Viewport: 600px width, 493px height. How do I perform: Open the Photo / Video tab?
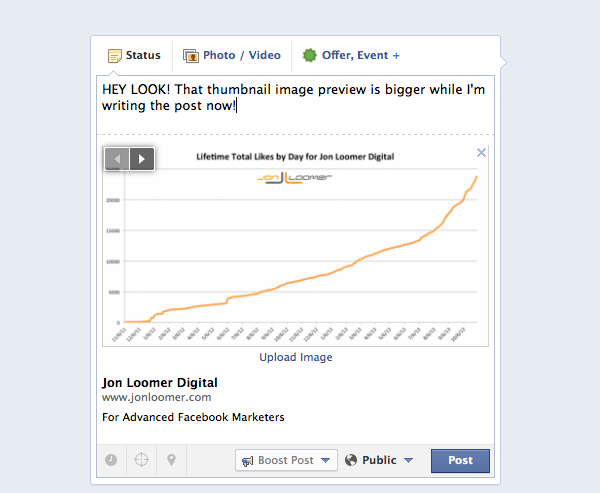[232, 56]
